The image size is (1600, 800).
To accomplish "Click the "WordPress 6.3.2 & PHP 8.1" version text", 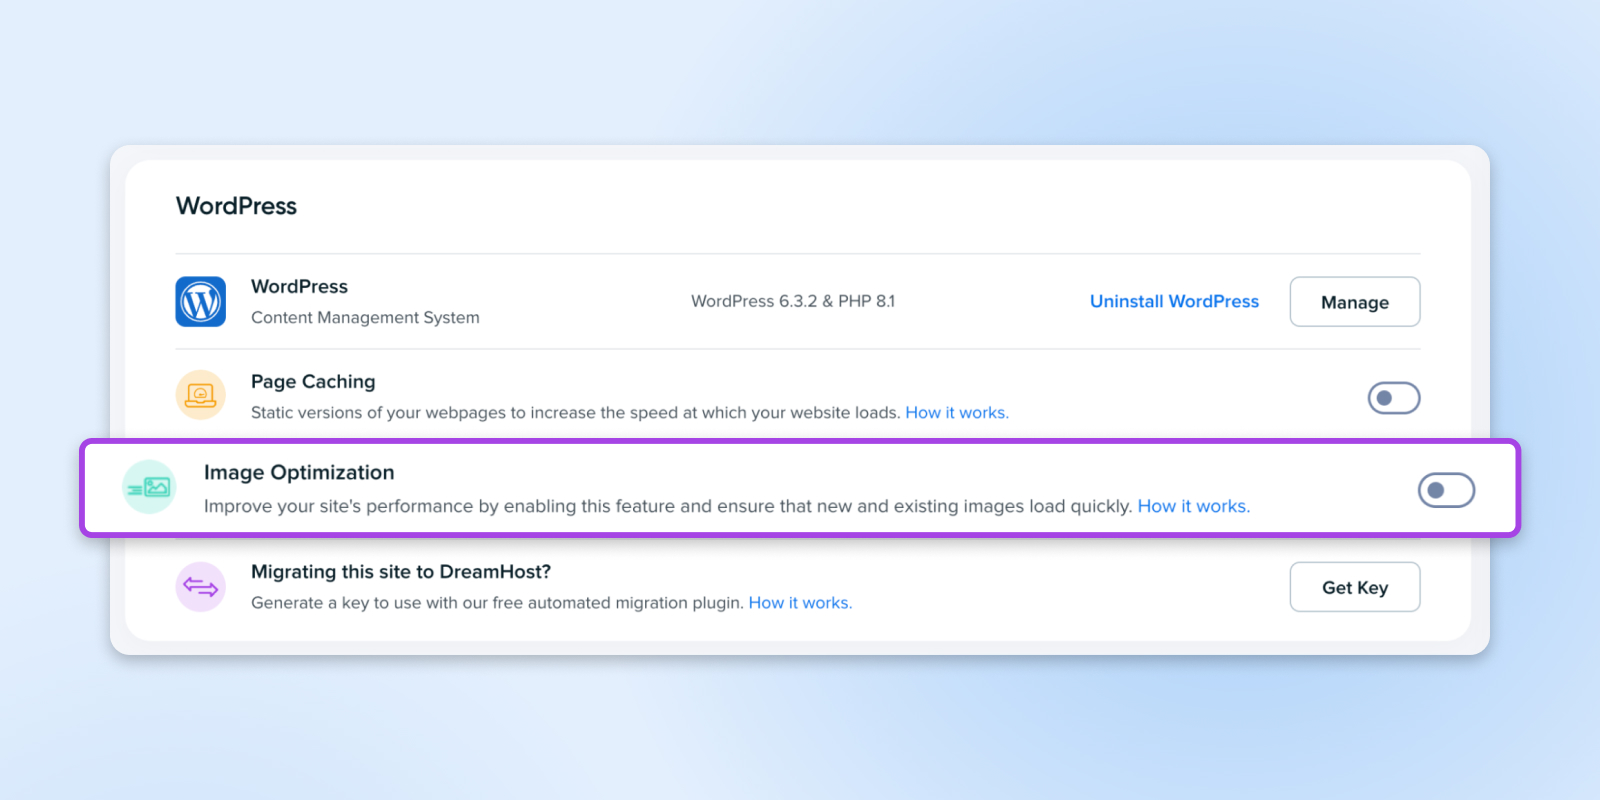I will [x=793, y=302].
